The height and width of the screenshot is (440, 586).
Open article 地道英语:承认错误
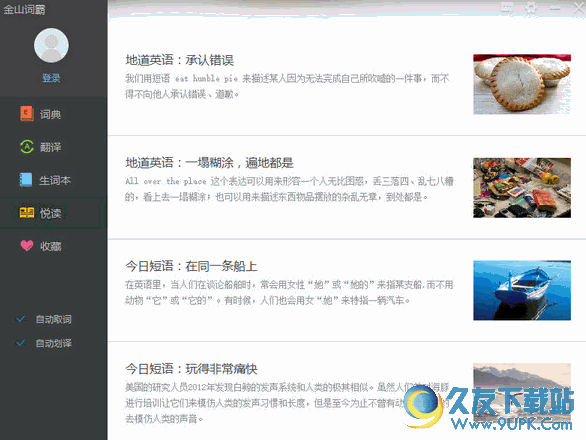point(180,60)
